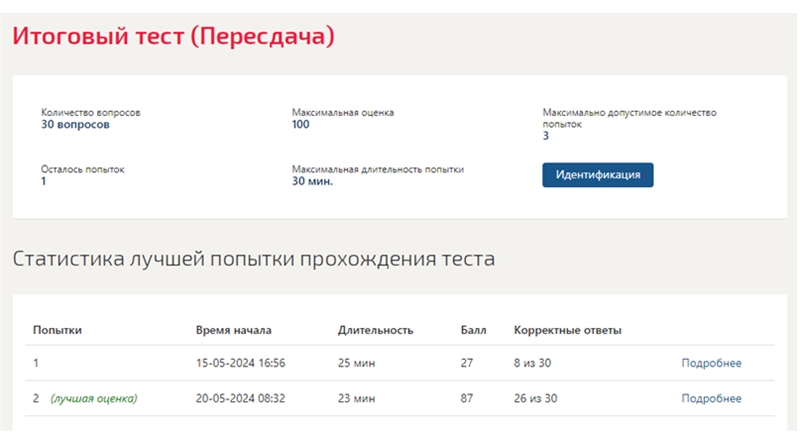Click the Итоговый тест (Пересдача) heading
The image size is (800, 437).
coord(173,36)
